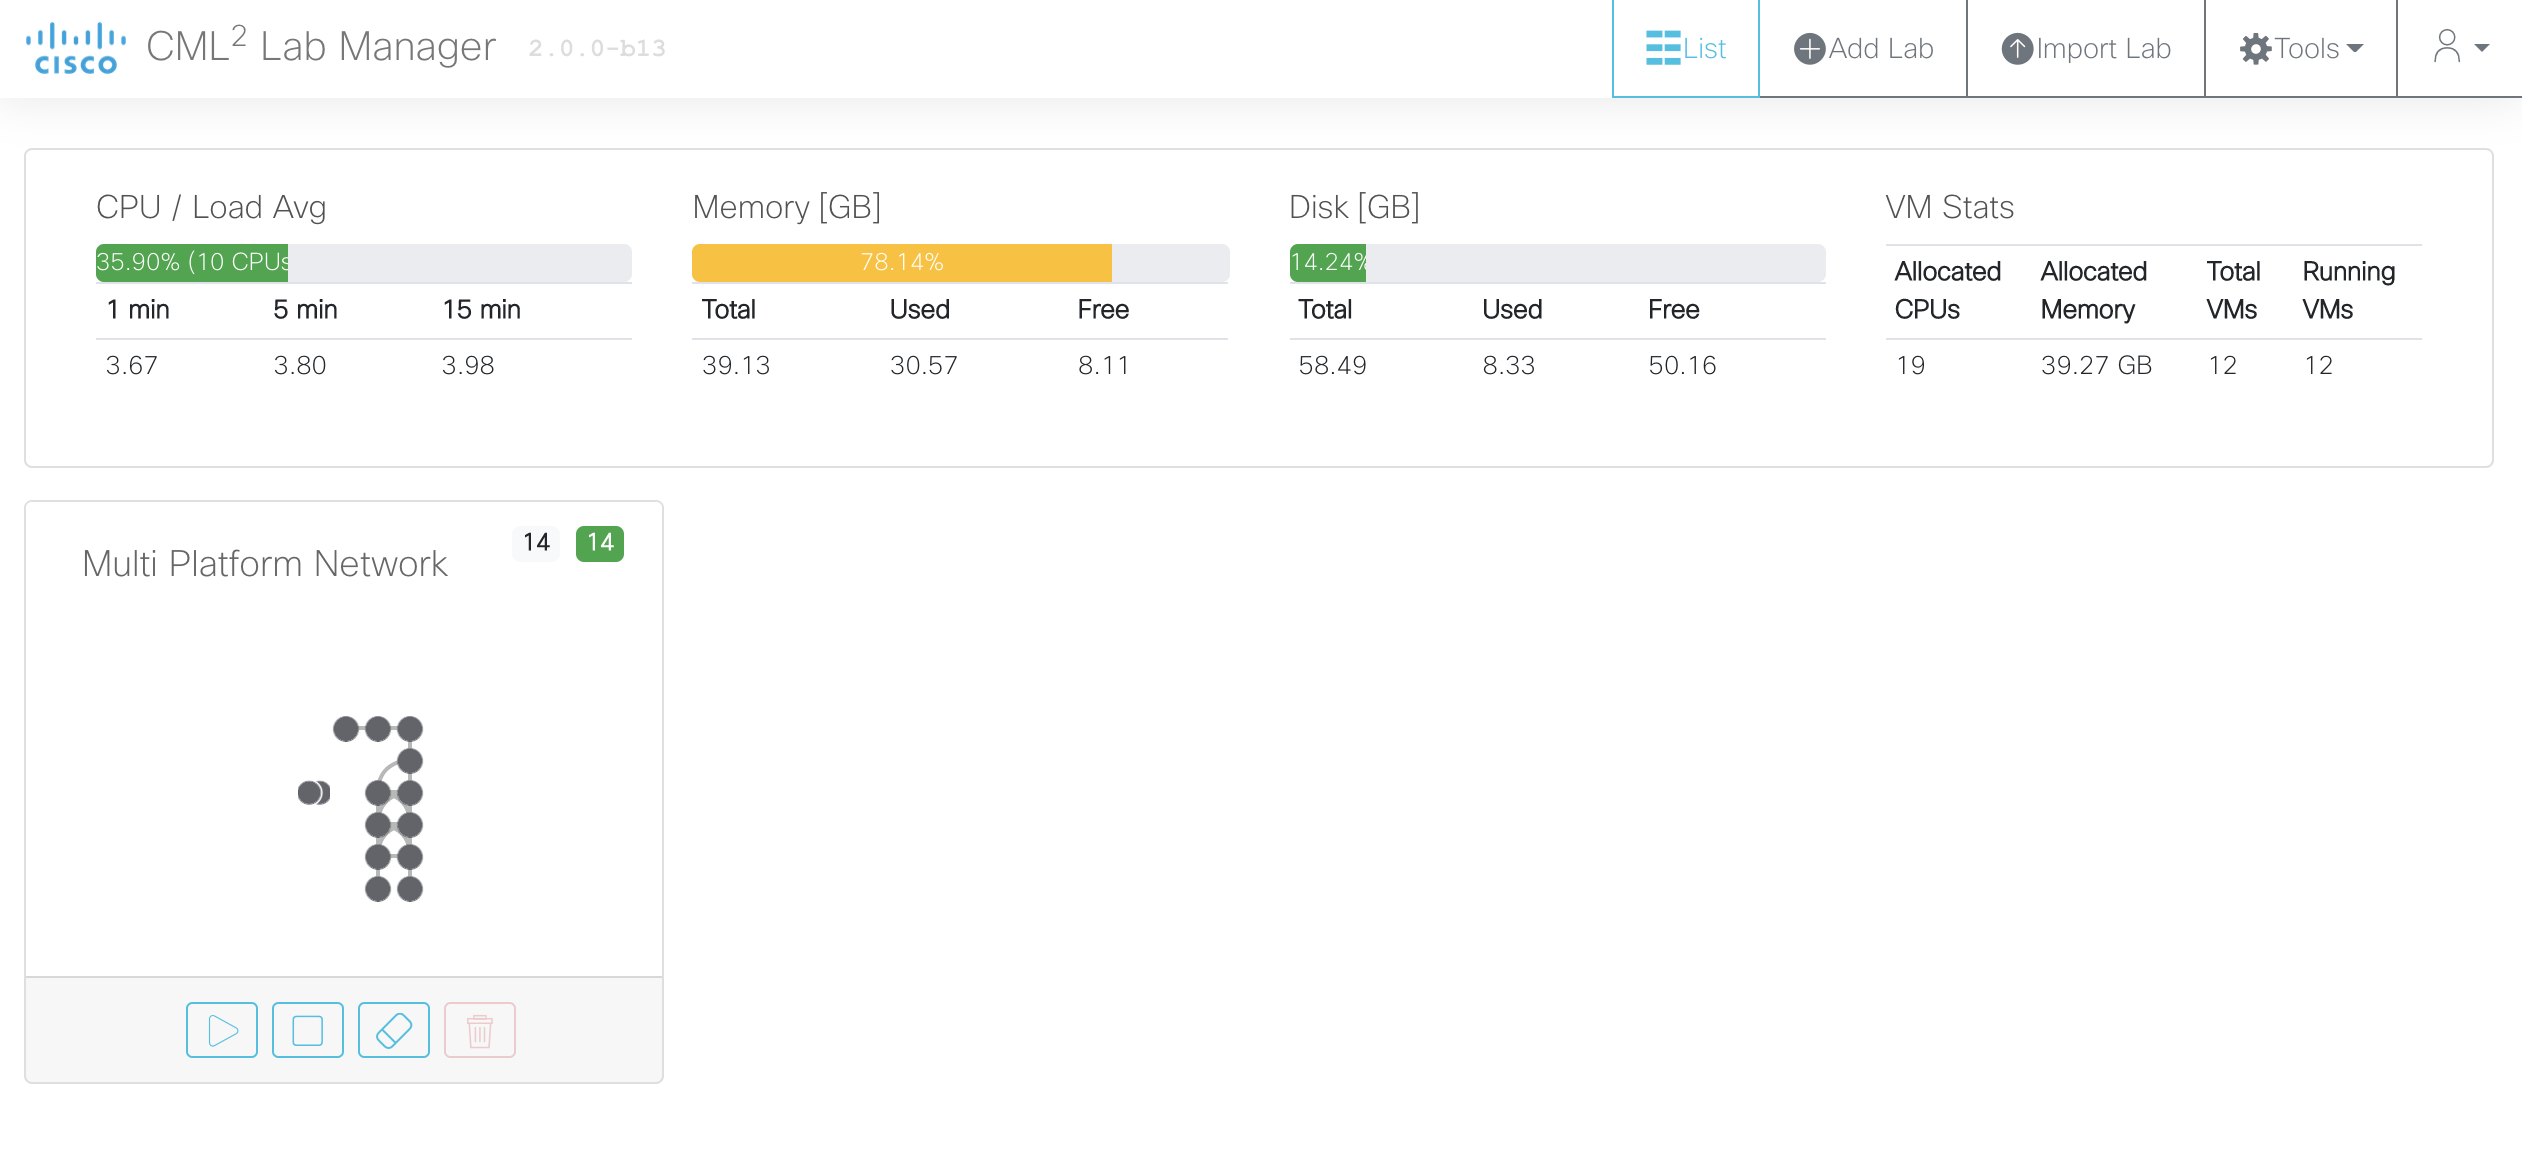
Task: Click the gear icon in Tools
Action: pyautogui.click(x=2255, y=49)
